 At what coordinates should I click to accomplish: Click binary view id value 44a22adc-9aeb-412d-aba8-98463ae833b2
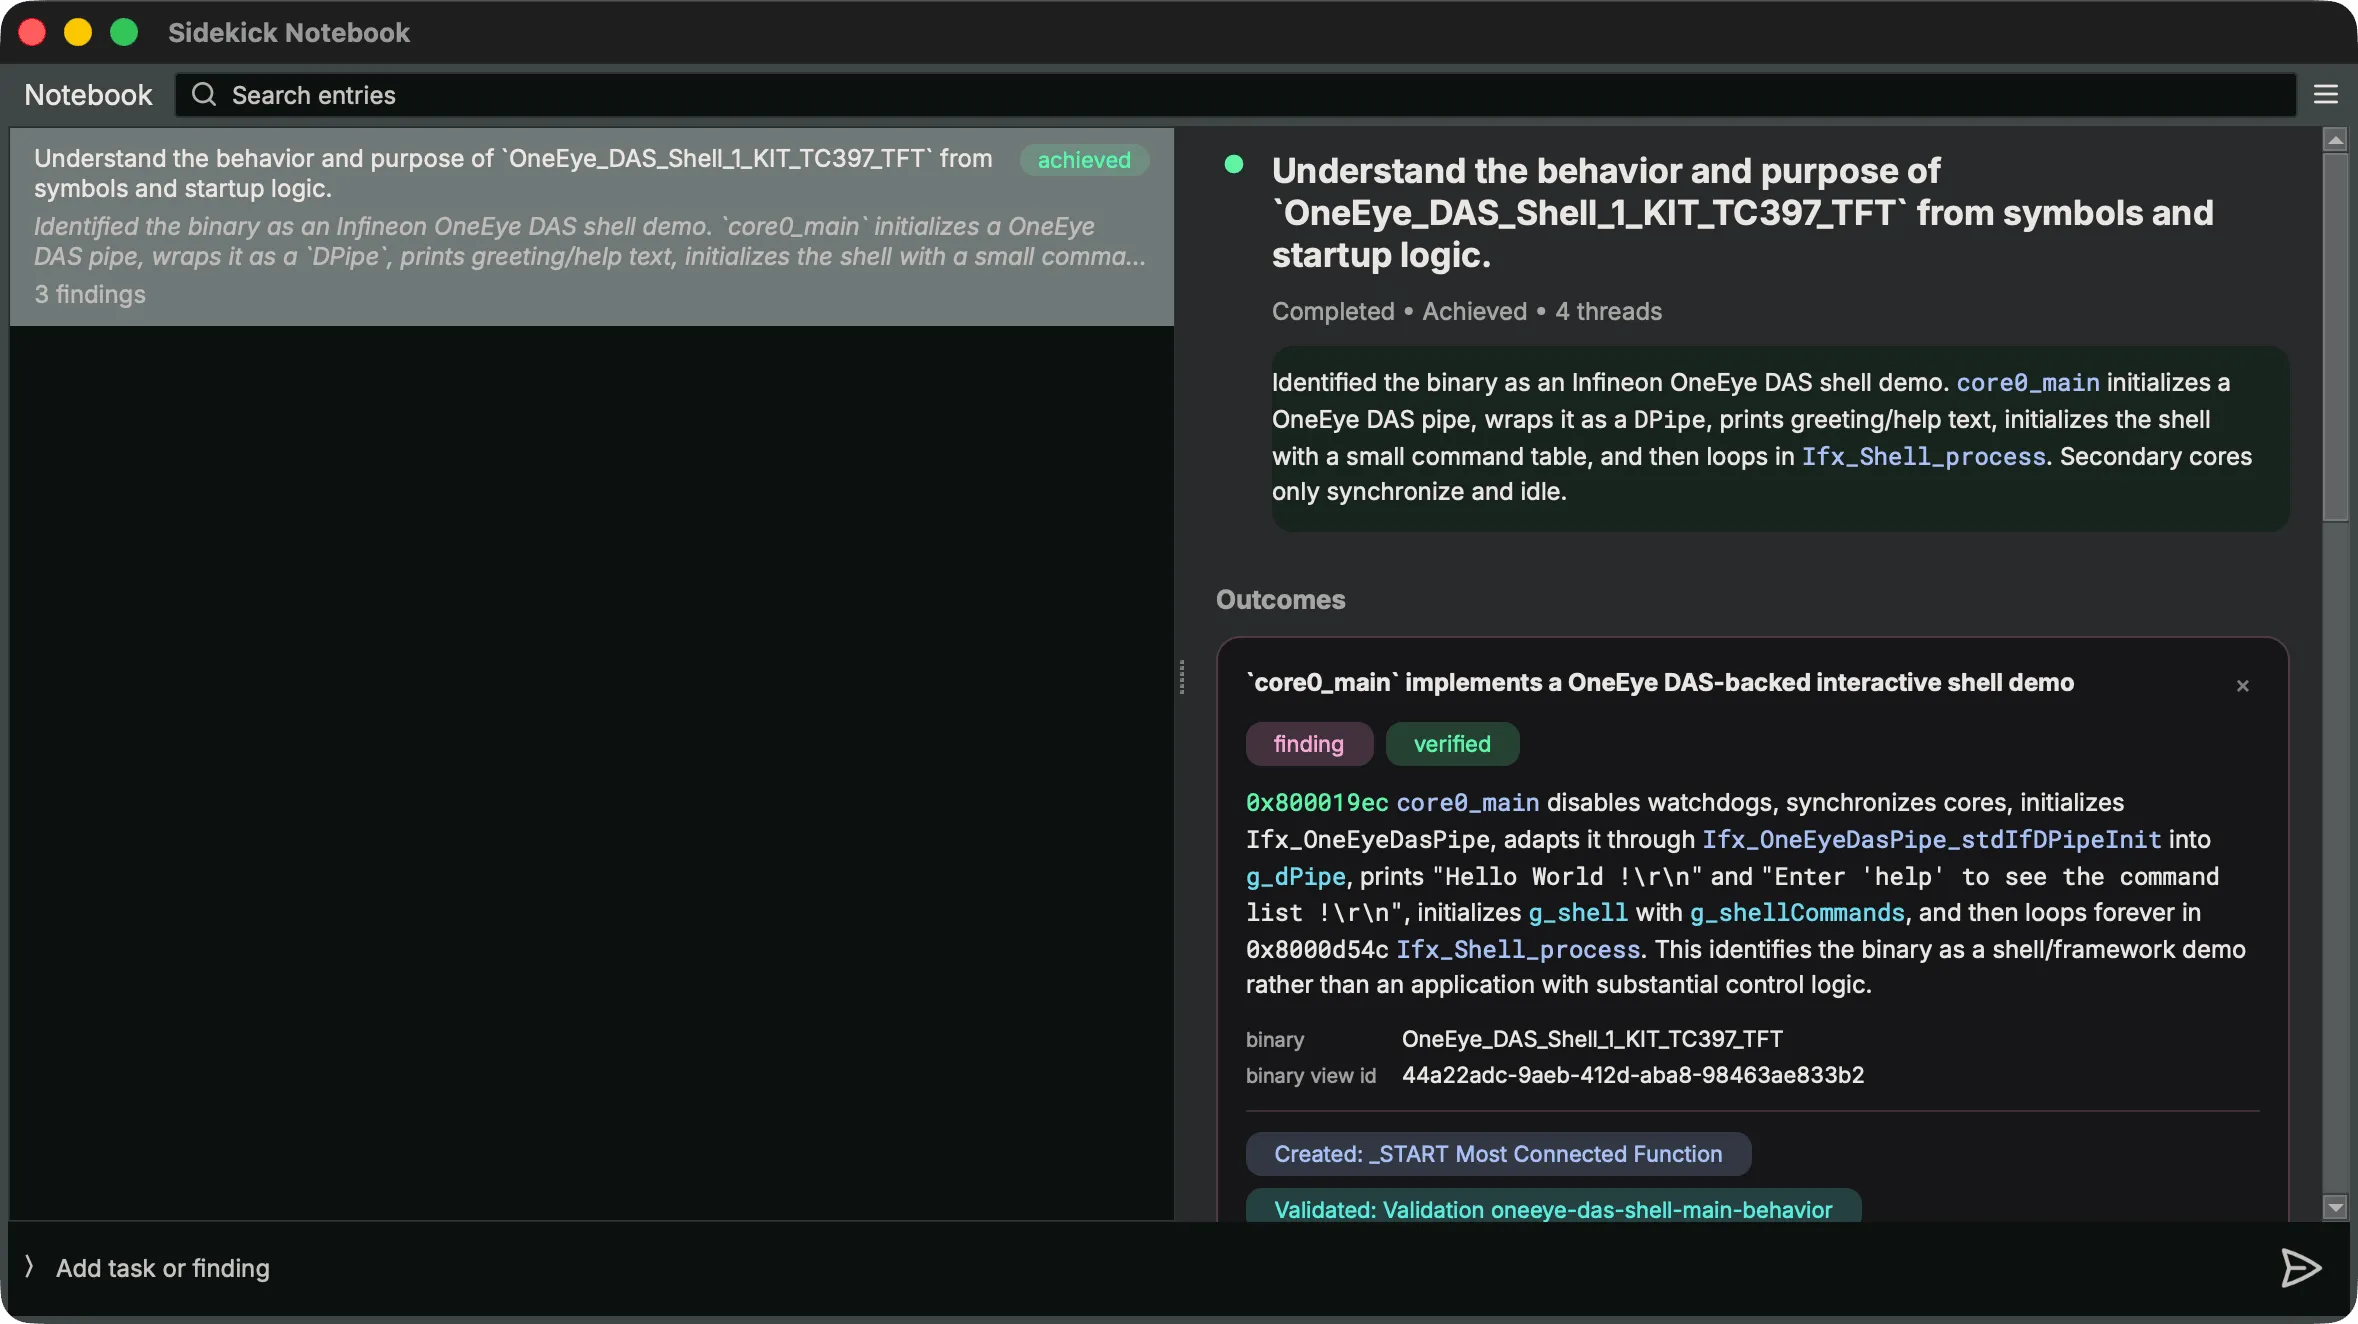[1633, 1075]
